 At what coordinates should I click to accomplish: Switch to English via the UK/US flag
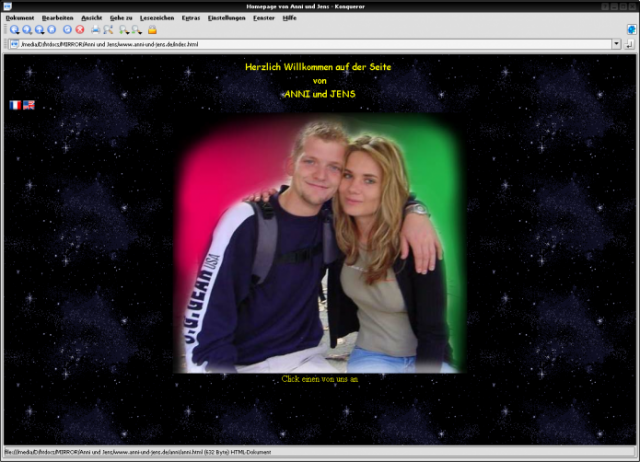29,104
